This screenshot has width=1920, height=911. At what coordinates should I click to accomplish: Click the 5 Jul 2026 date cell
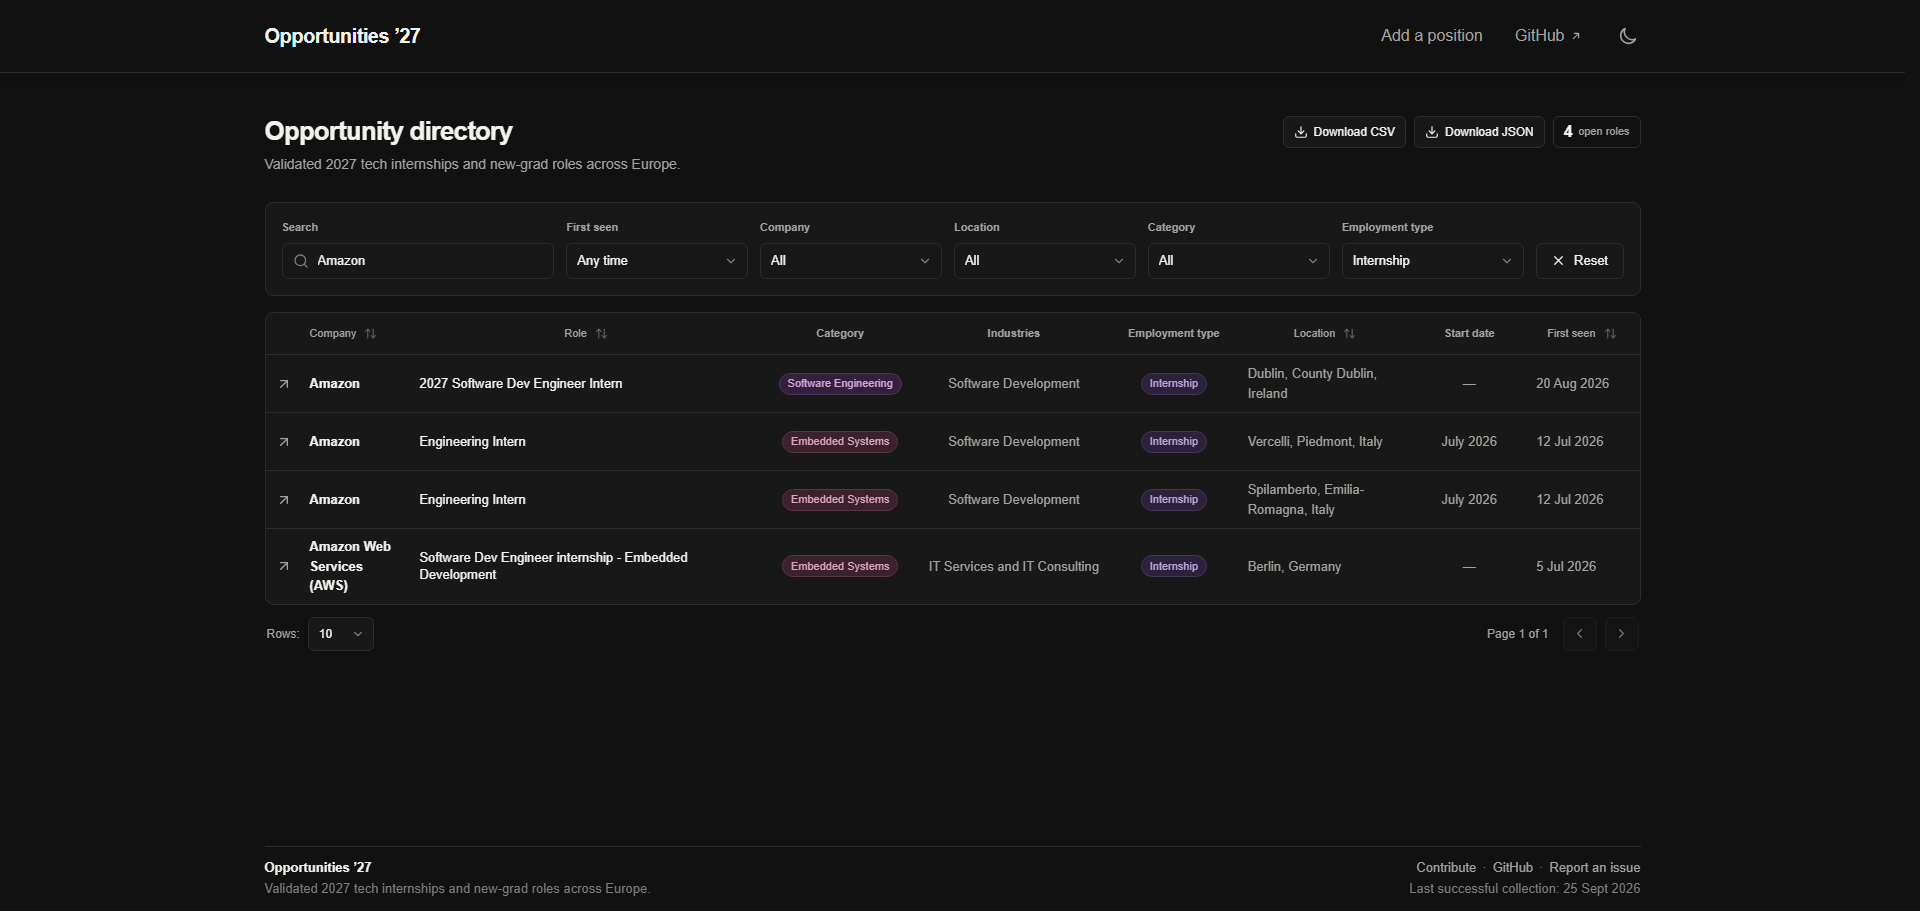point(1566,567)
